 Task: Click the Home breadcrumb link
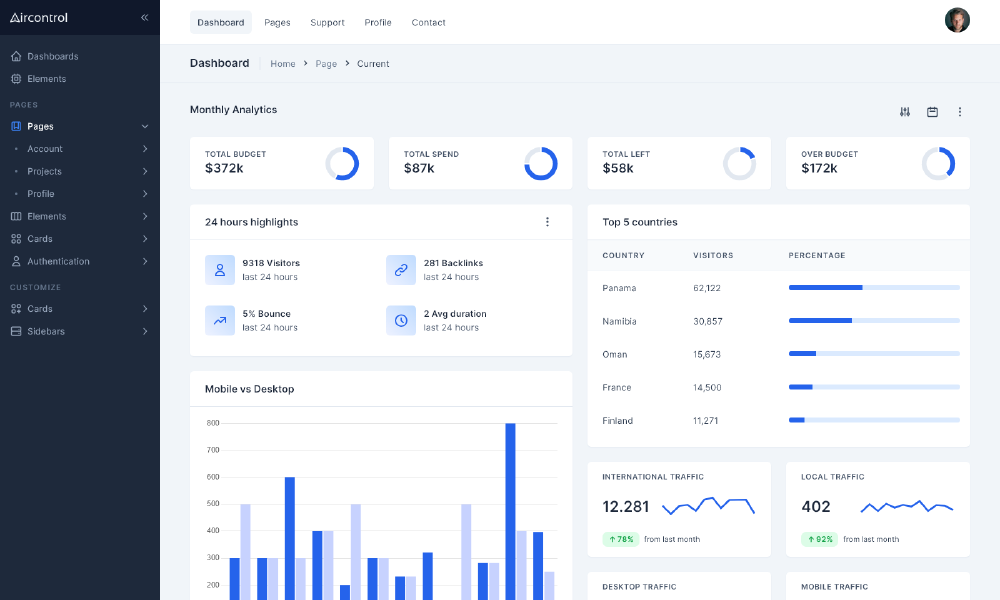pos(283,63)
